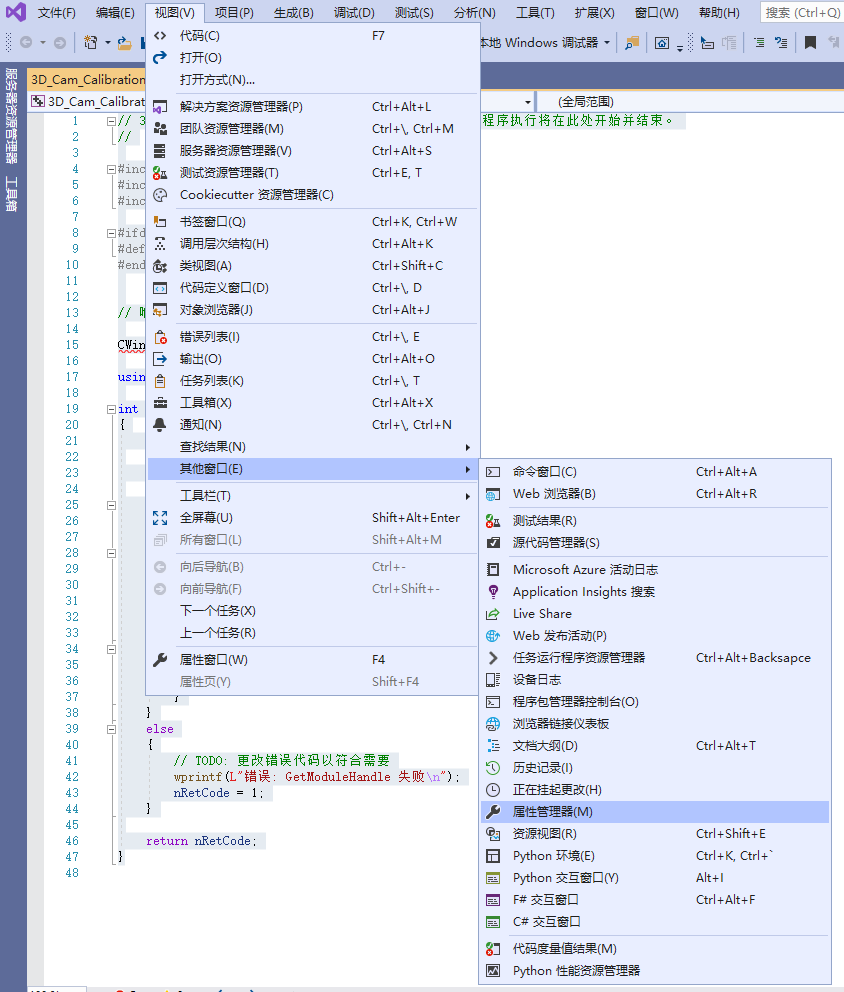Viewport: 844px width, 992px height.
Task: Select the 全屏幕 option
Action: pyautogui.click(x=206, y=518)
